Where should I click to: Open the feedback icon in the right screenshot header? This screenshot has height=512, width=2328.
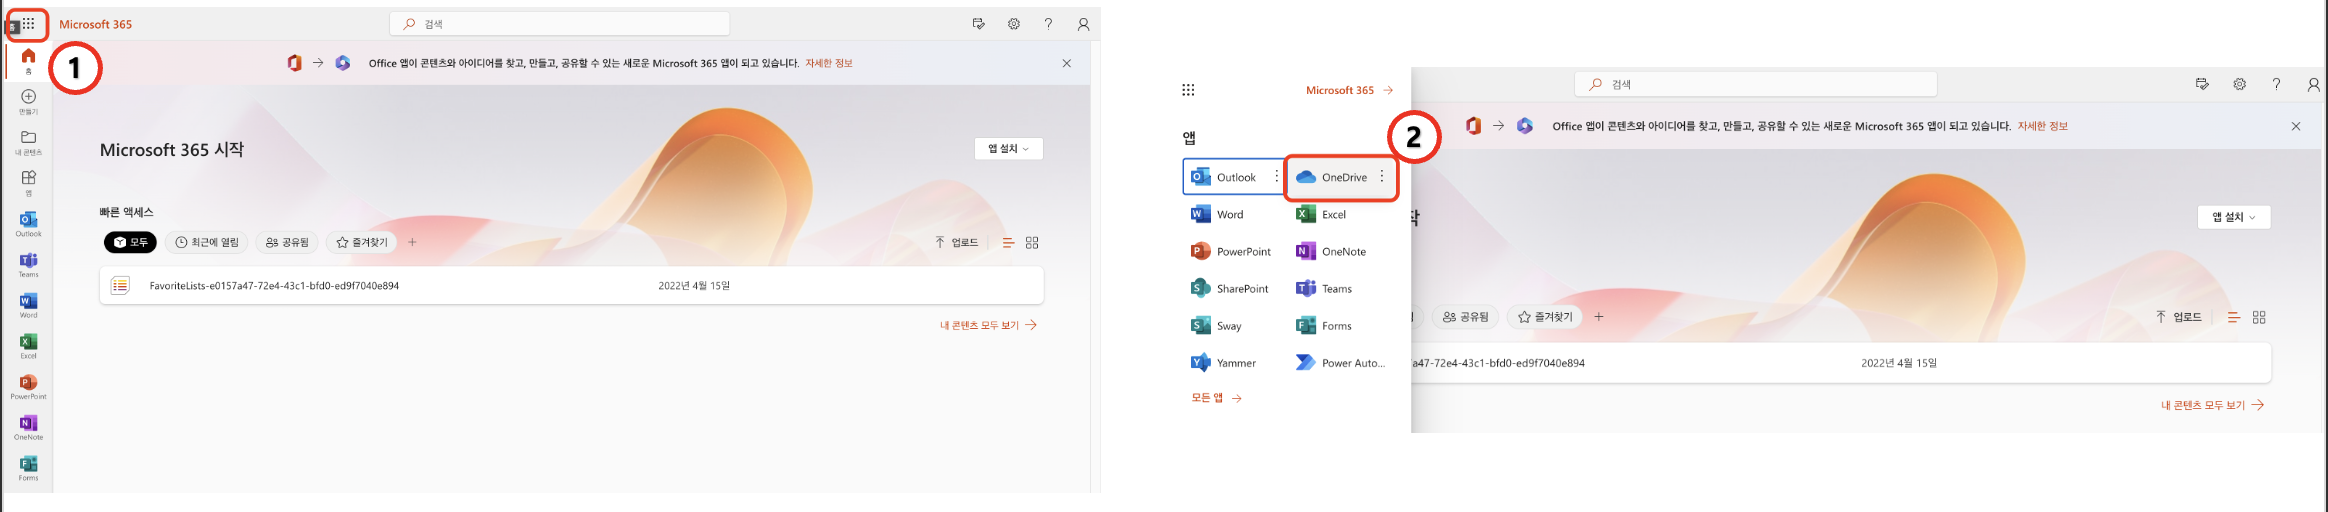[2202, 84]
